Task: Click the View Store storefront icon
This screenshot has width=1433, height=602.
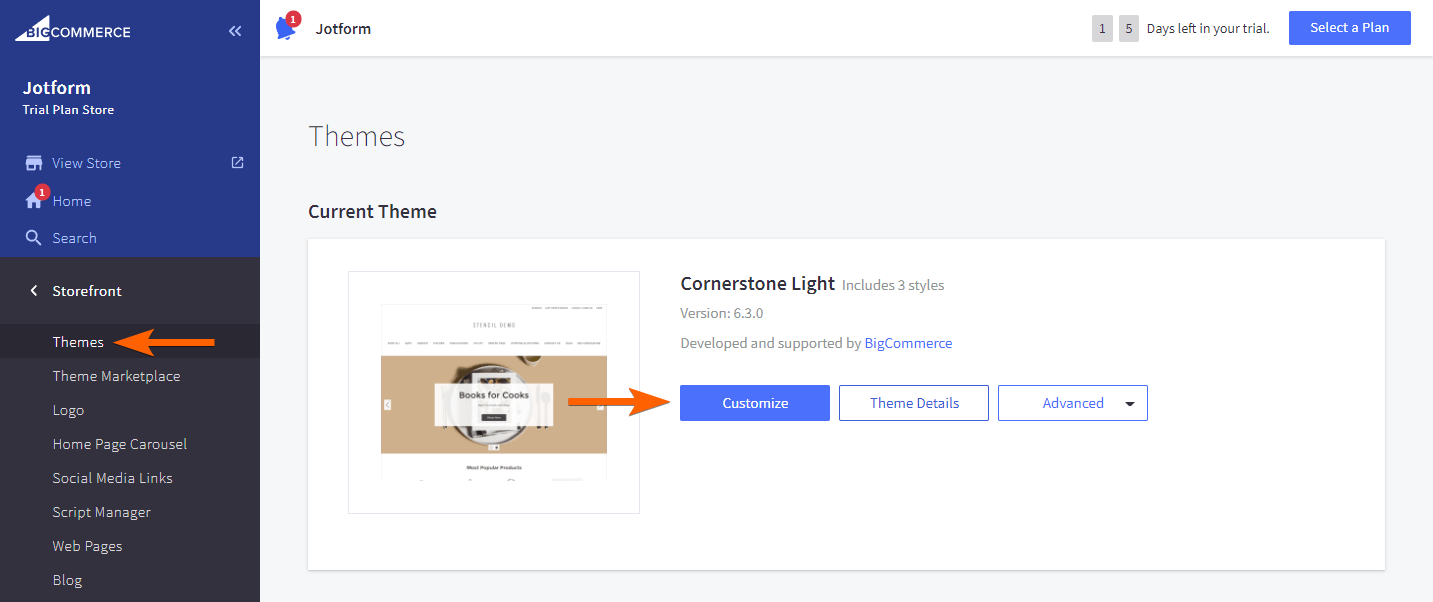Action: 34,163
